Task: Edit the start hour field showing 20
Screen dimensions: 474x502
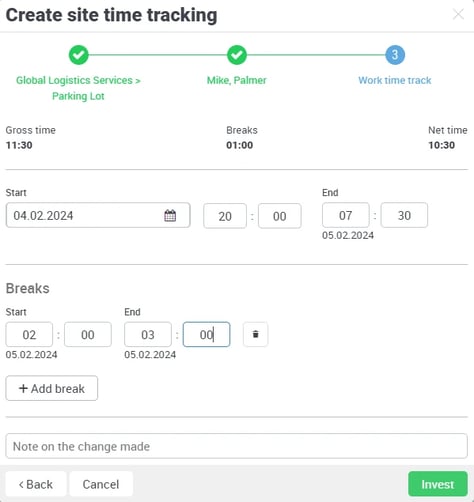Action: tap(225, 216)
